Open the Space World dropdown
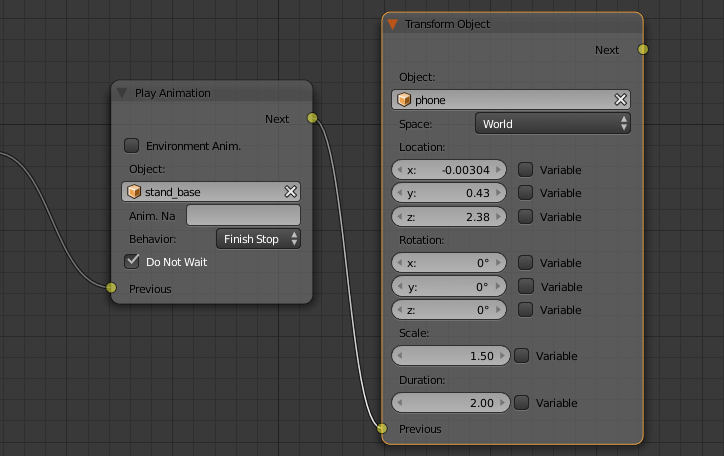The height and width of the screenshot is (456, 724). [x=553, y=124]
